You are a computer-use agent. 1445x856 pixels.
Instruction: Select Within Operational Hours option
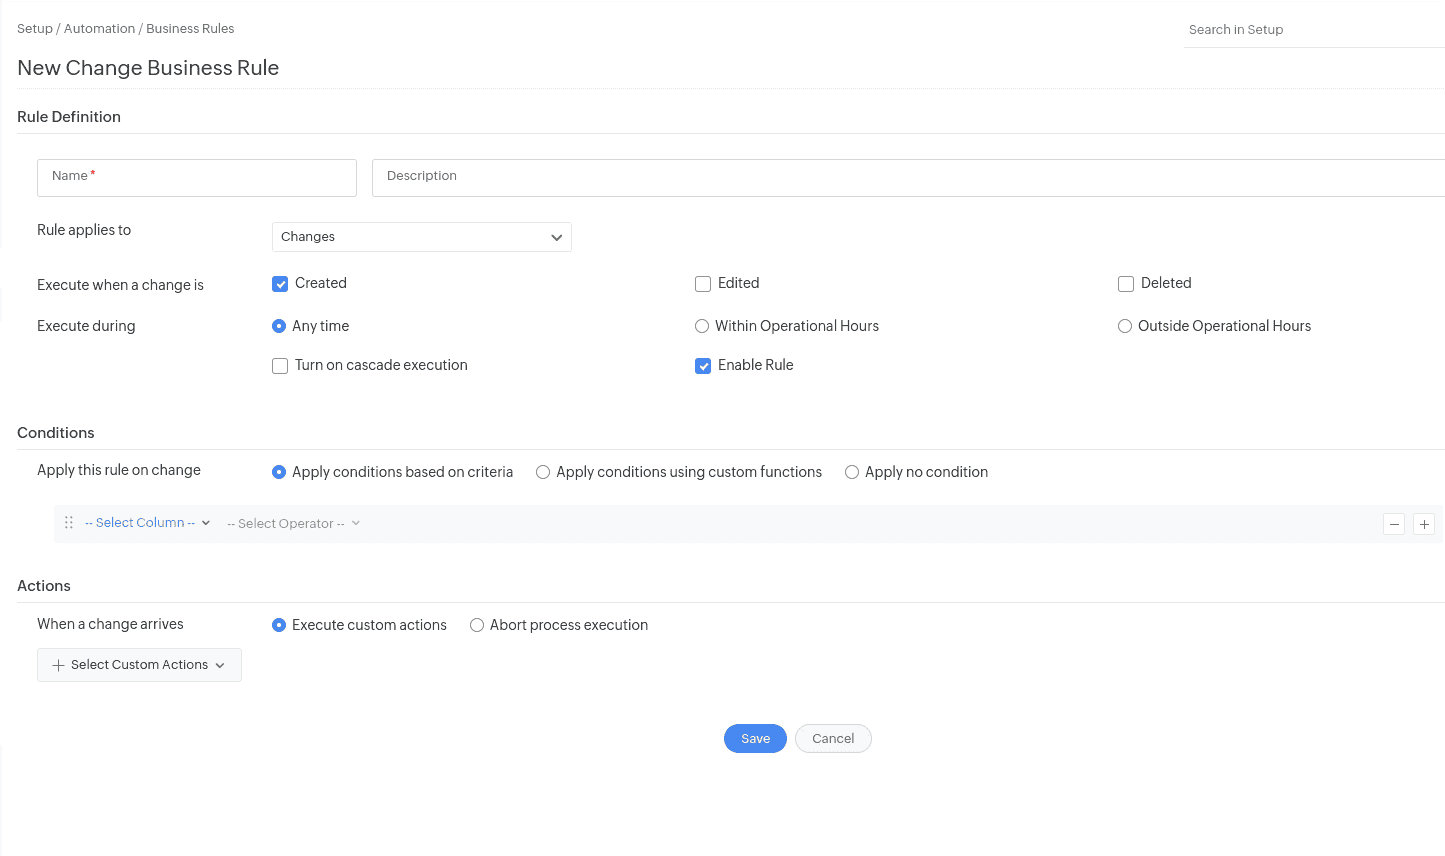coord(702,326)
